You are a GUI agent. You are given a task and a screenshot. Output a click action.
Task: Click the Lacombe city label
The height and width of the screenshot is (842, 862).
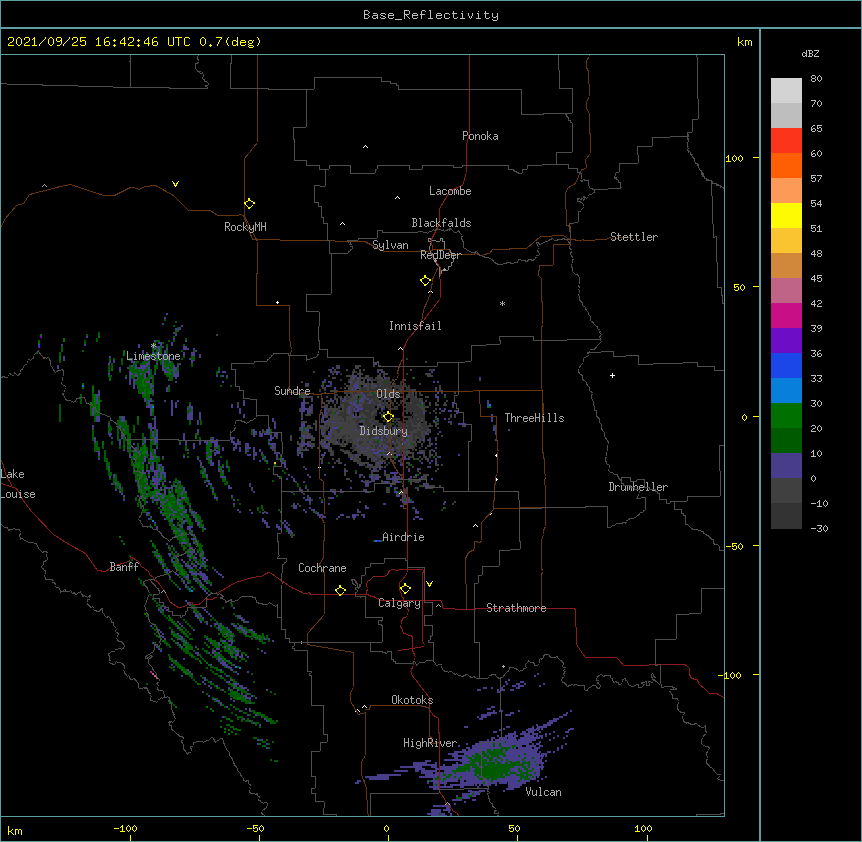pyautogui.click(x=450, y=191)
